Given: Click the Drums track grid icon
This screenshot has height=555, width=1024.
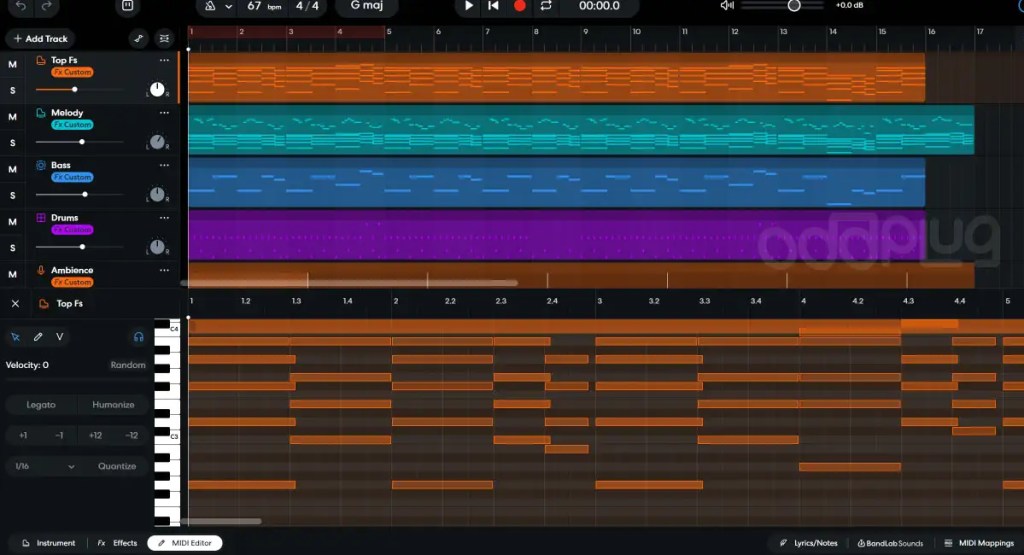Looking at the screenshot, I should [40, 217].
